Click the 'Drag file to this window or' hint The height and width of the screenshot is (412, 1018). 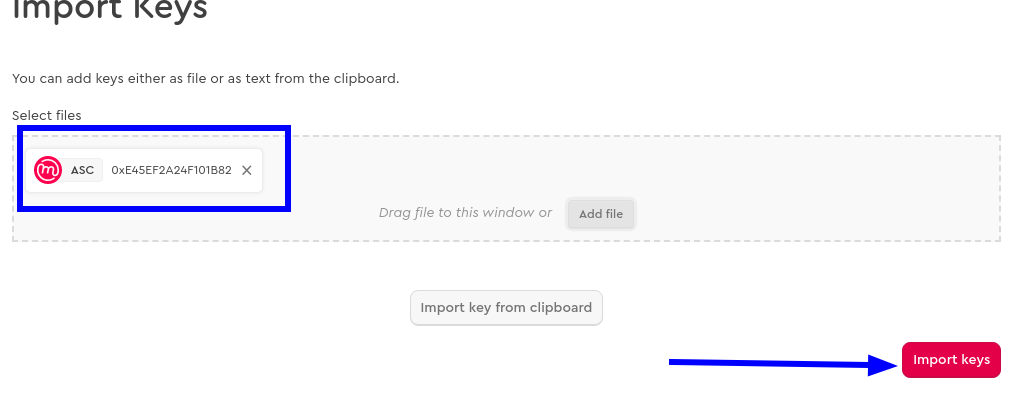click(465, 213)
